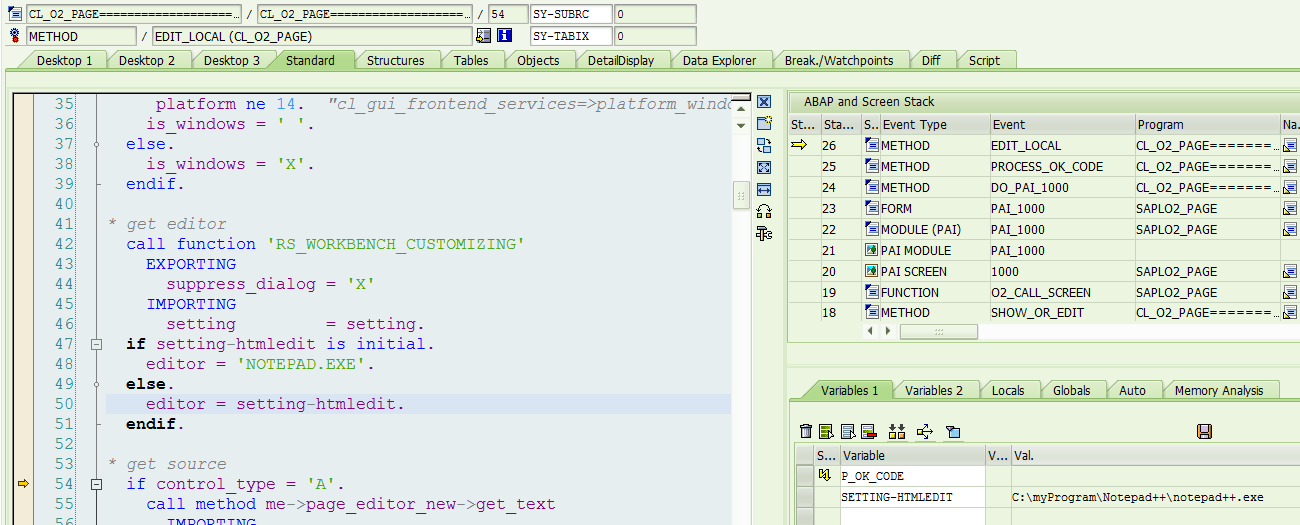Switch to the Desktop 1 tab
1300x525 pixels.
tap(65, 60)
